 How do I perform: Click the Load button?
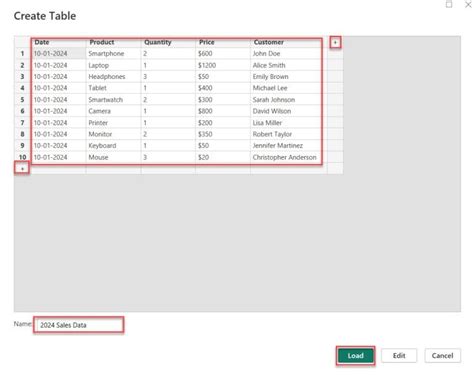point(355,356)
